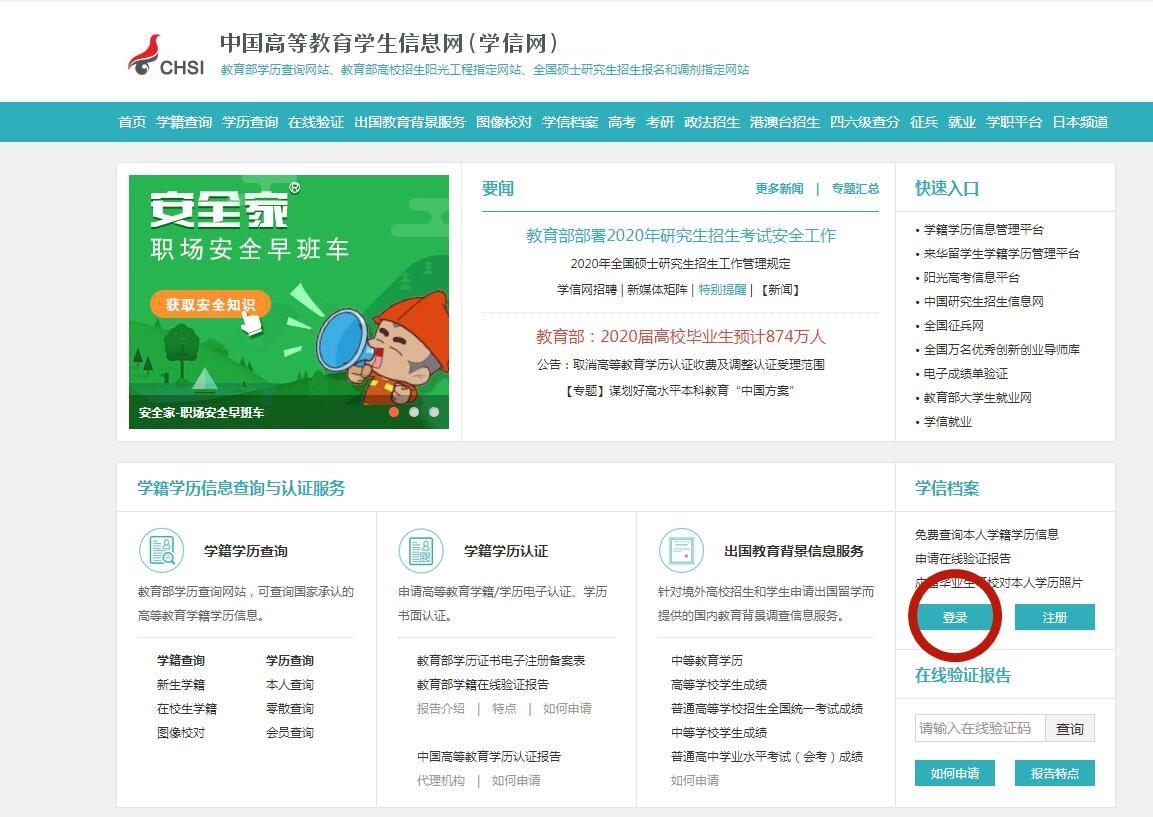Open 2020年全国硕士研究生招生工作管理规定 link
Viewport: 1153px width, 817px height.
coord(681,263)
